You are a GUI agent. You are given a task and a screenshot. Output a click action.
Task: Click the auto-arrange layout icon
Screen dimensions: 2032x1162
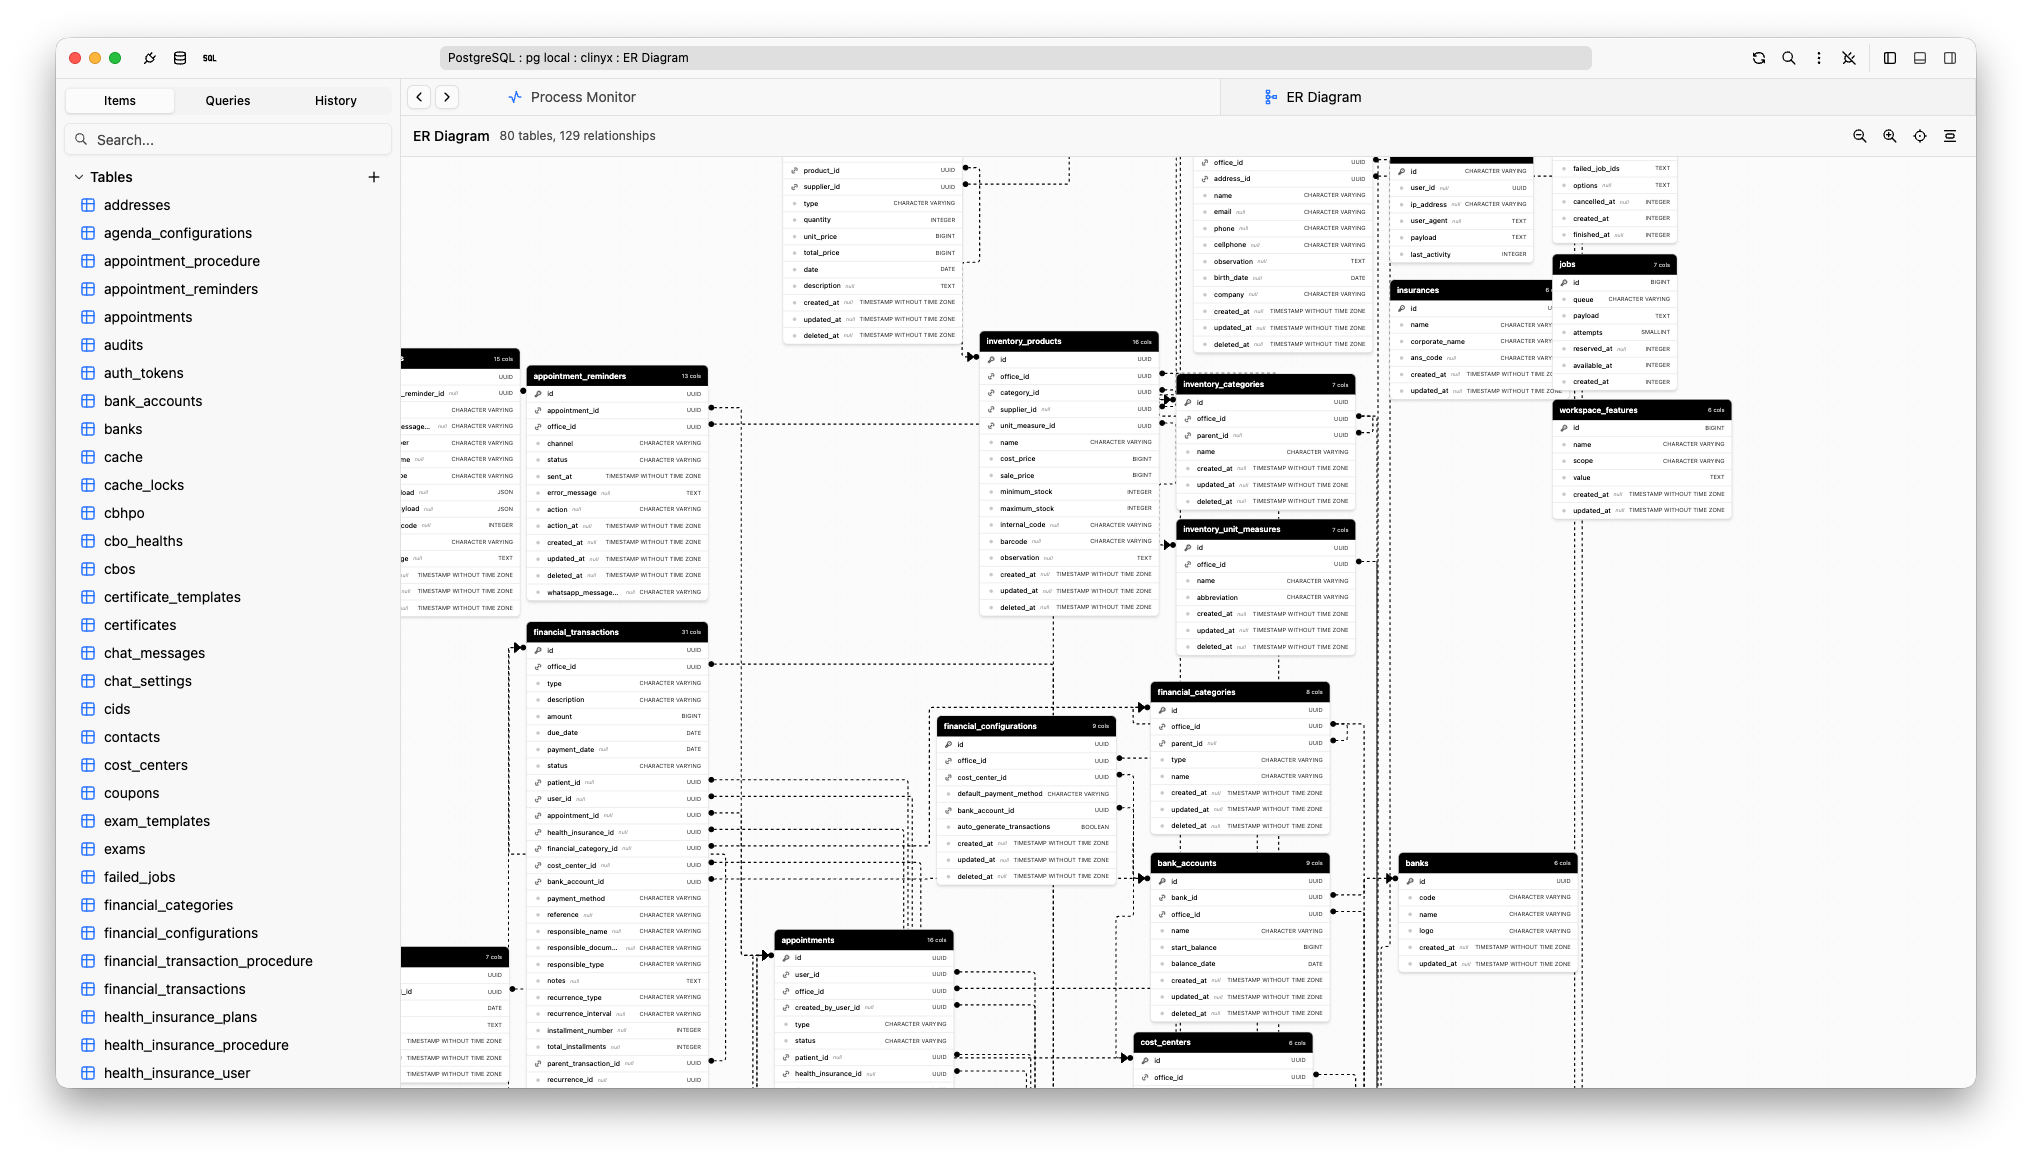pyautogui.click(x=1949, y=136)
